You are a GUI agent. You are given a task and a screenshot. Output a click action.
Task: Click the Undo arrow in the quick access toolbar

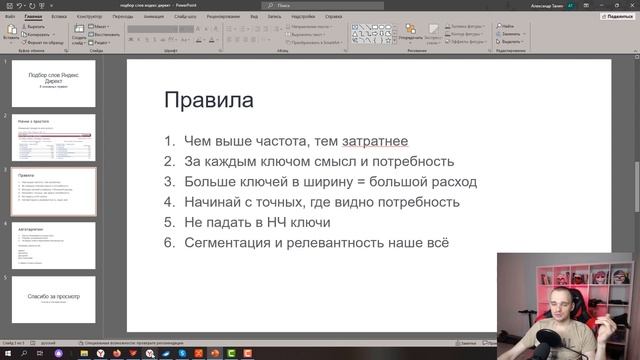point(19,6)
